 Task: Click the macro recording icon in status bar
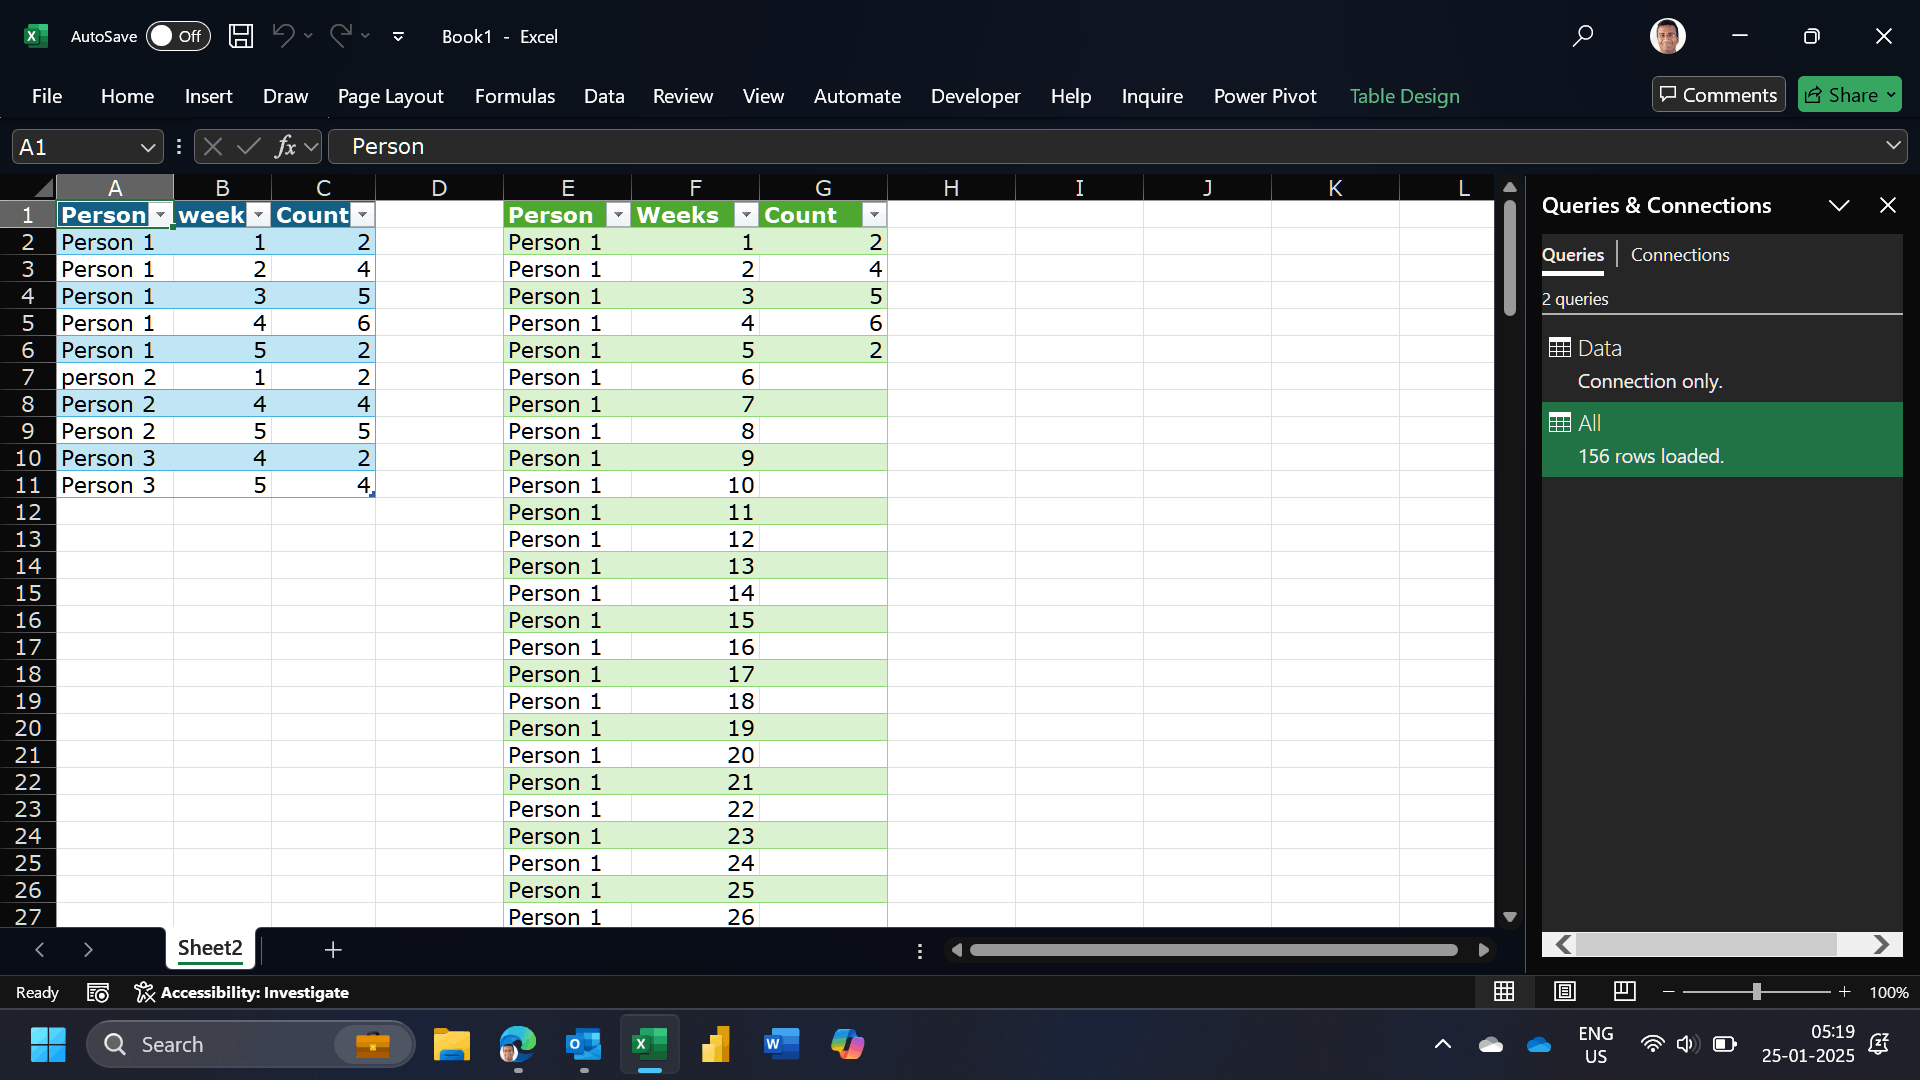click(98, 992)
